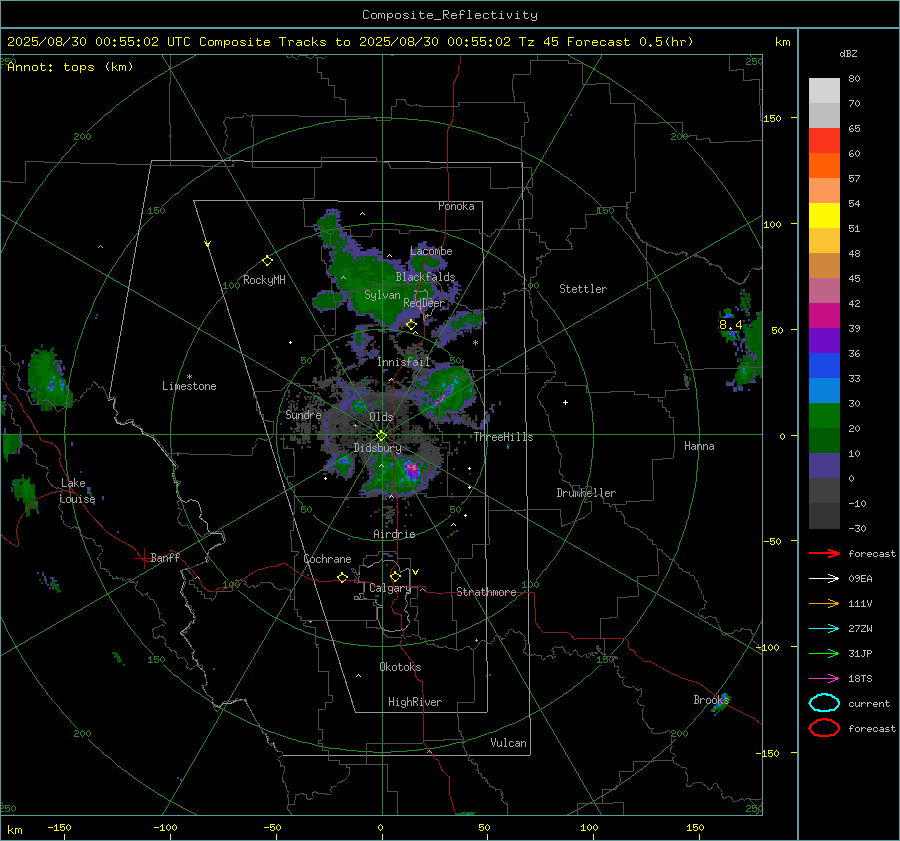Click the timestamp header line

(350, 42)
